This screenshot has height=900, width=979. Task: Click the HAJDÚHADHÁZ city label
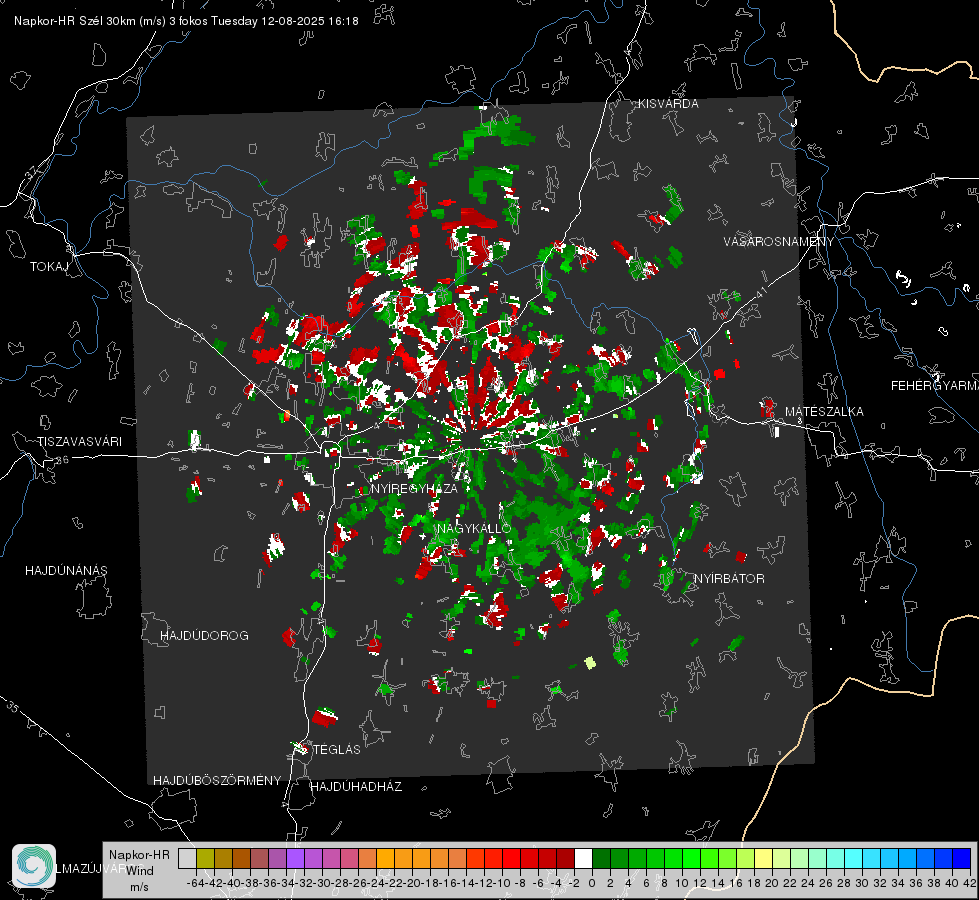356,787
